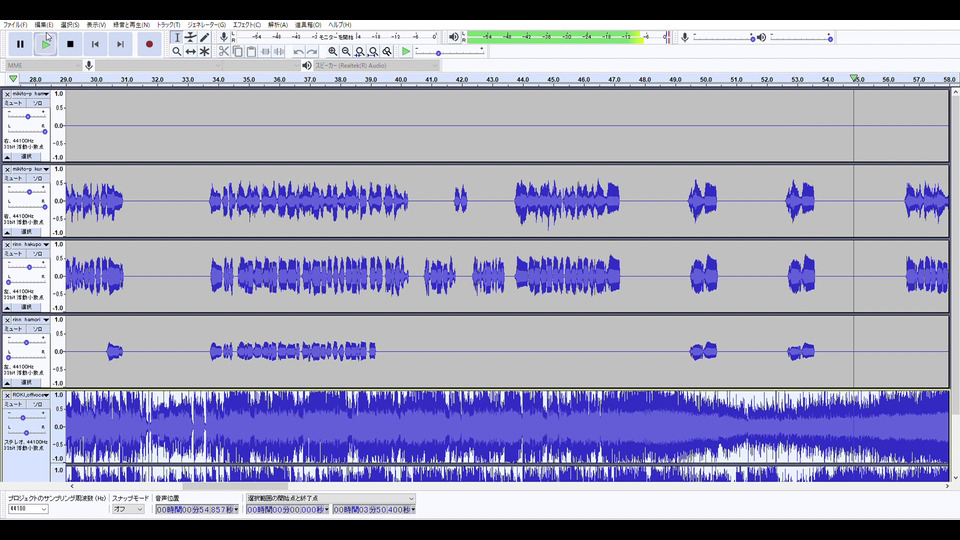
Task: Solo the mikito-p kur track
Action: (37, 179)
